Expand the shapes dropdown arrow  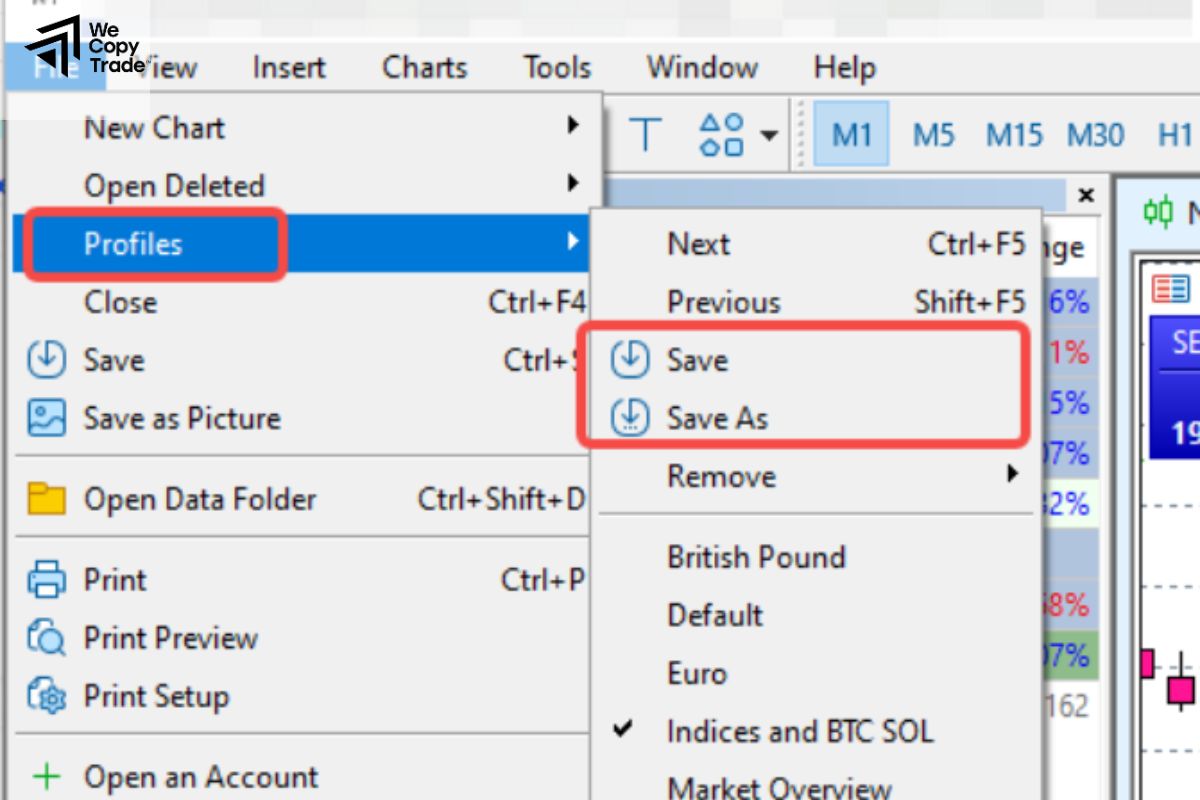769,135
